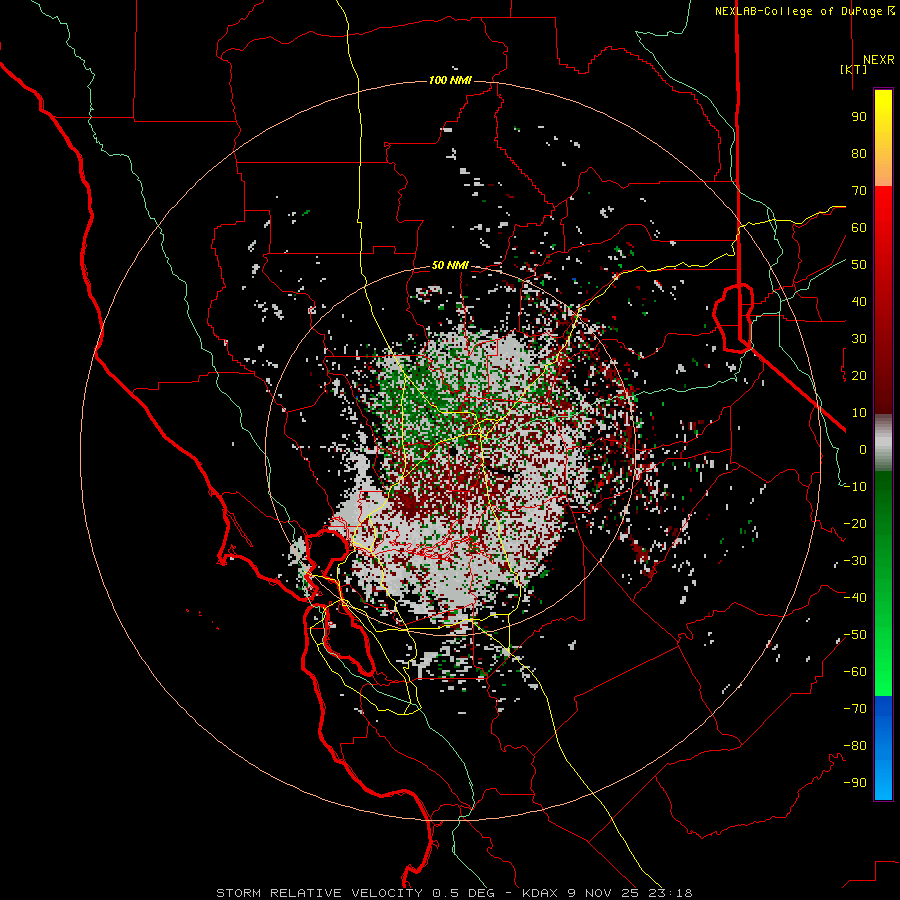Select the 50 value on velocity scale
900x900 pixels.
859,265
